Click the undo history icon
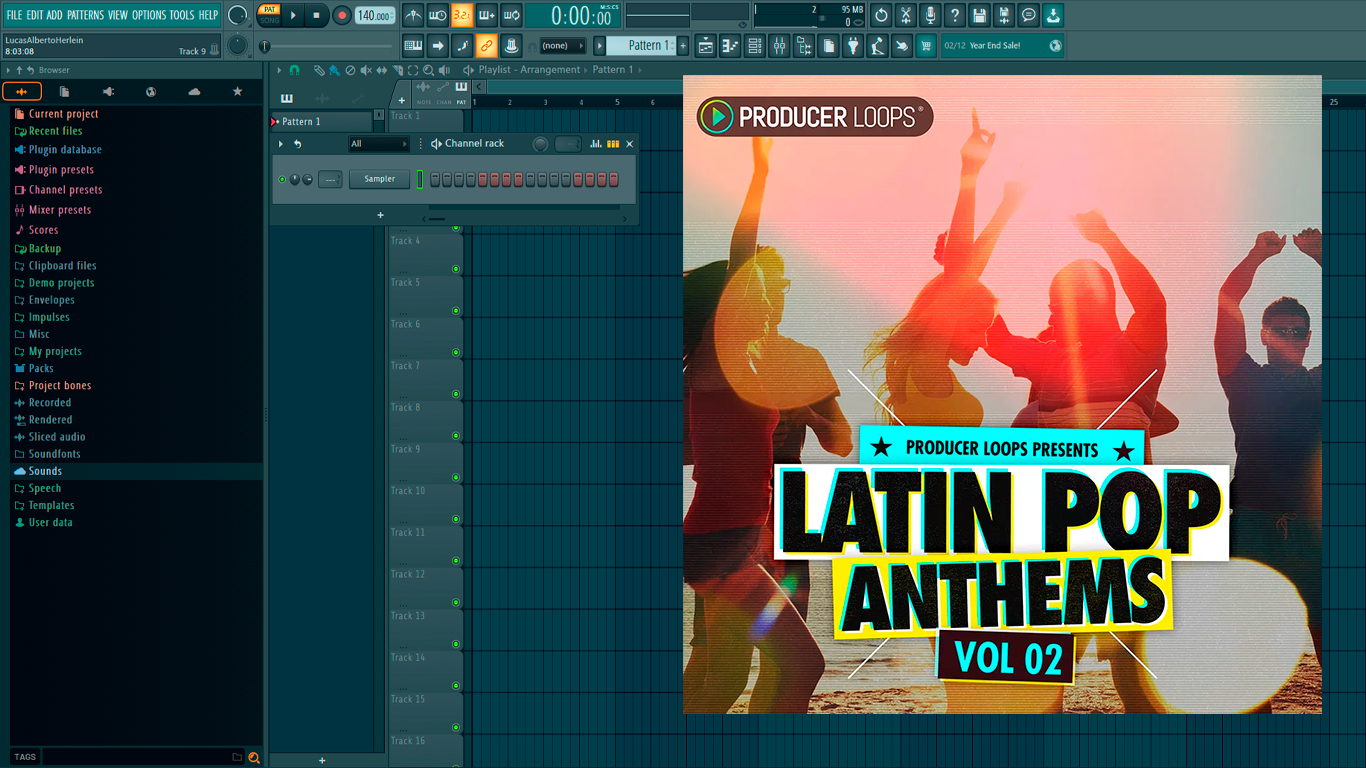This screenshot has height=768, width=1366. pos(881,15)
